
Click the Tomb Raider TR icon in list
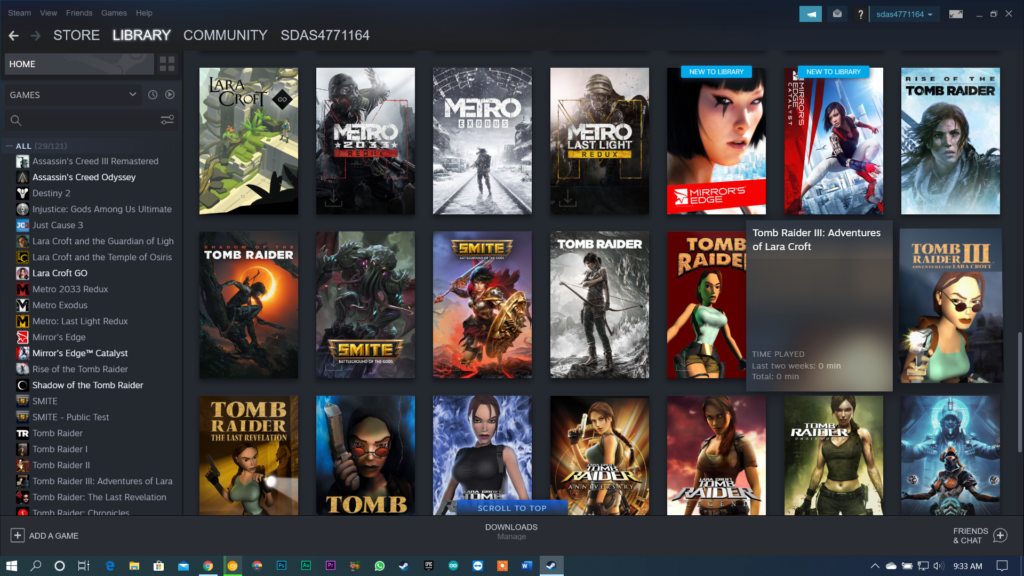[22, 433]
